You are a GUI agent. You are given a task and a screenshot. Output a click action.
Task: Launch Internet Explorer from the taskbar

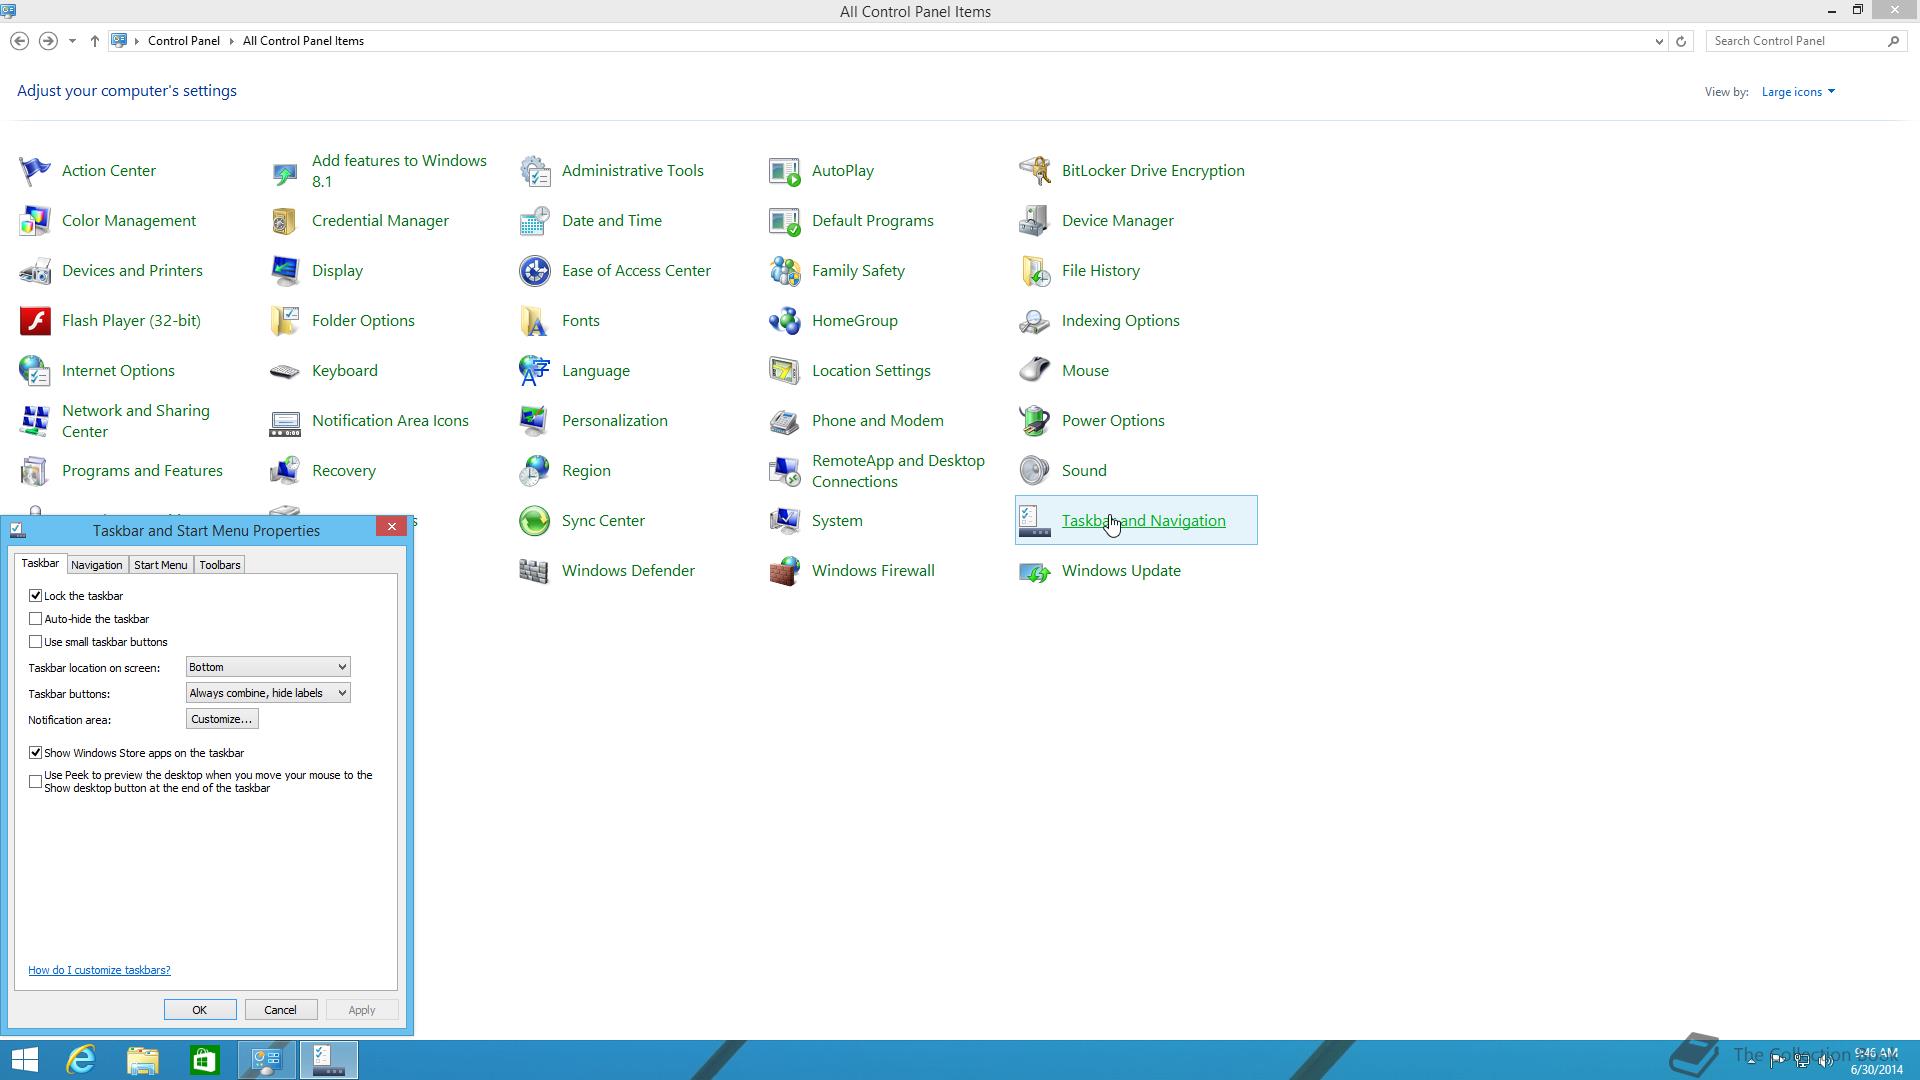pyautogui.click(x=81, y=1060)
